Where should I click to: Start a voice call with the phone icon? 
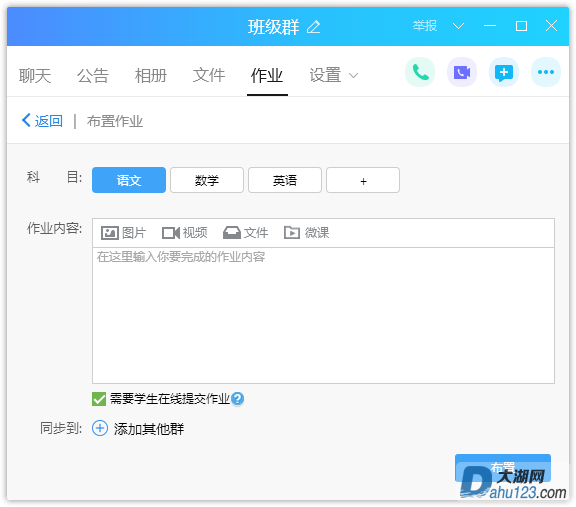click(x=420, y=72)
